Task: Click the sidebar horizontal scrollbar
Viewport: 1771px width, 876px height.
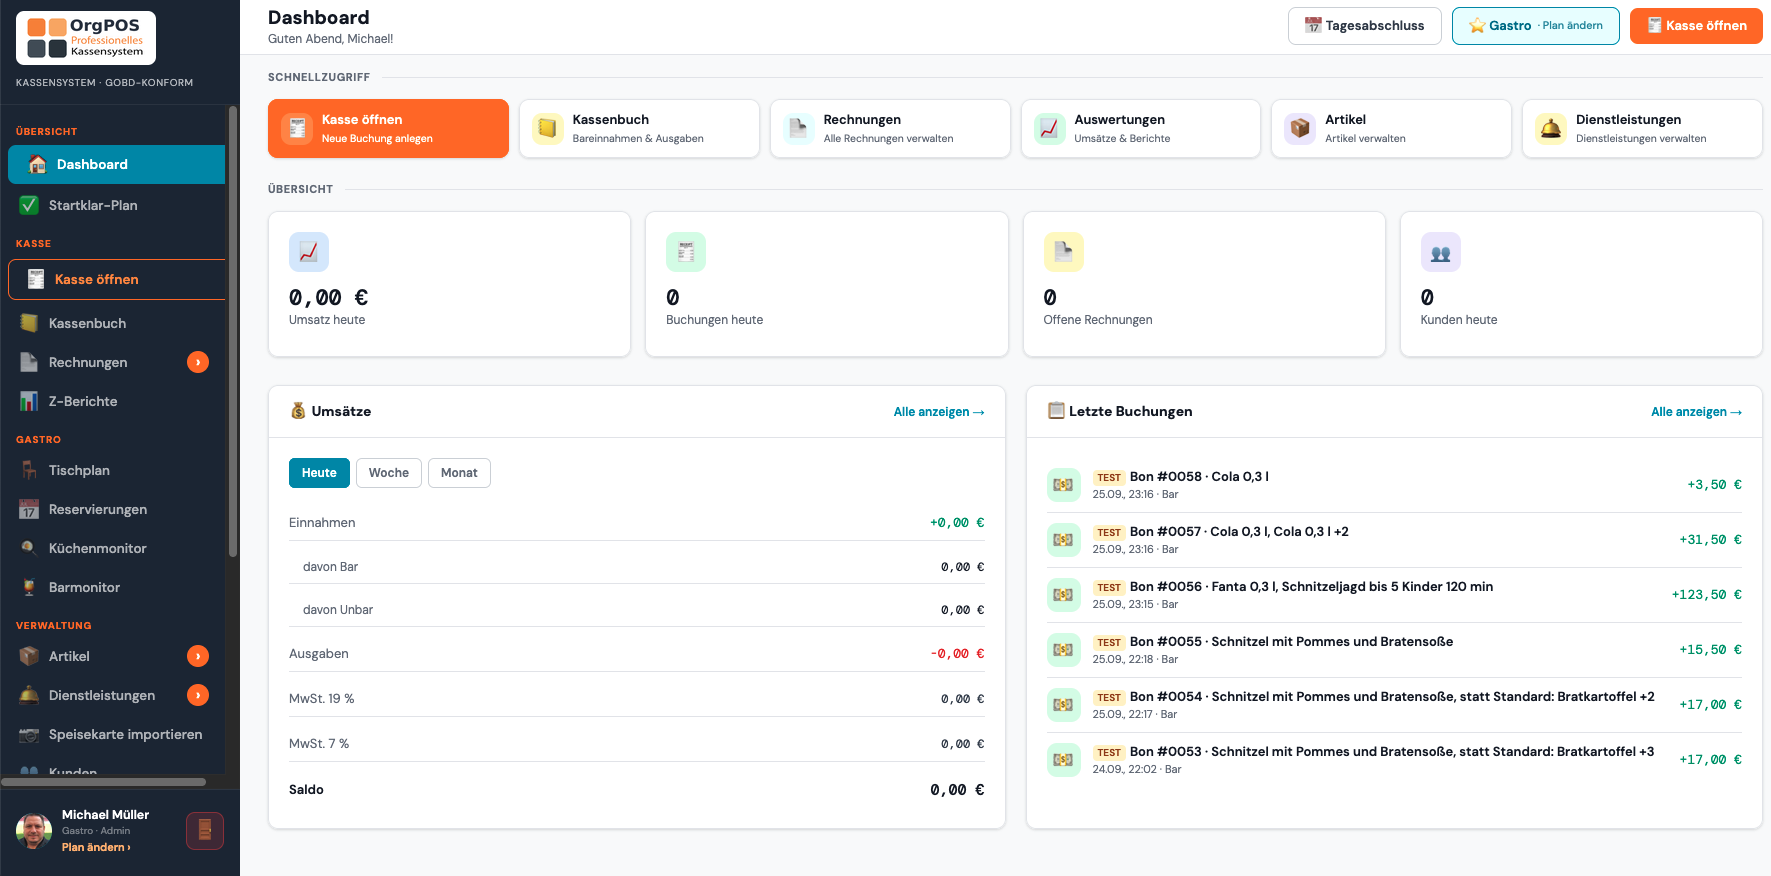Action: click(x=103, y=782)
